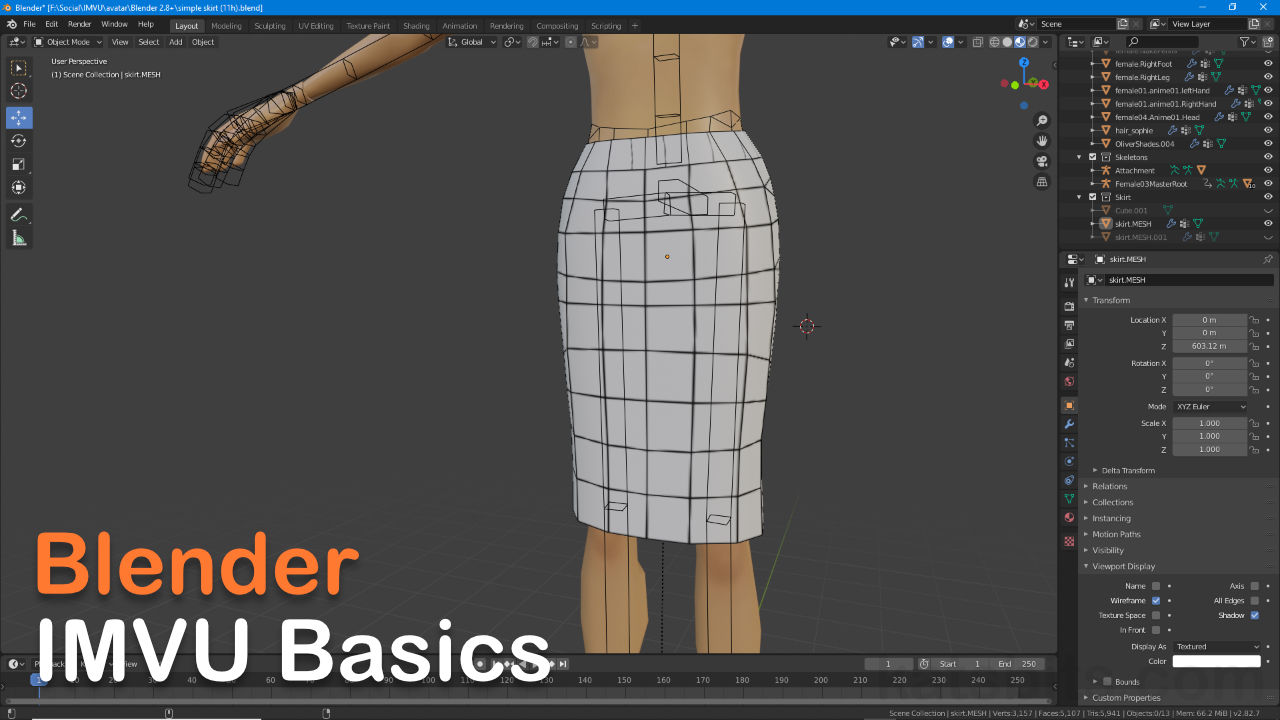Switch to the UV Editing workspace tab
Image resolution: width=1280 pixels, height=720 pixels.
pyautogui.click(x=316, y=26)
